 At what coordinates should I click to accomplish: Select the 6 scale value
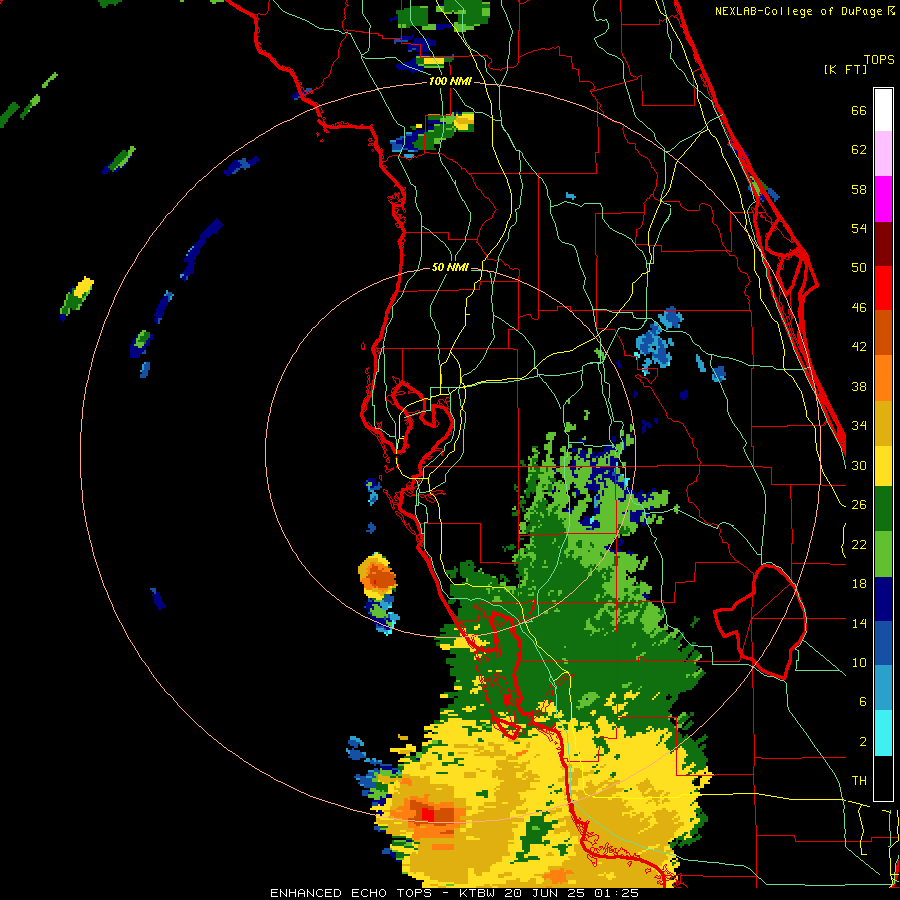pyautogui.click(x=862, y=701)
